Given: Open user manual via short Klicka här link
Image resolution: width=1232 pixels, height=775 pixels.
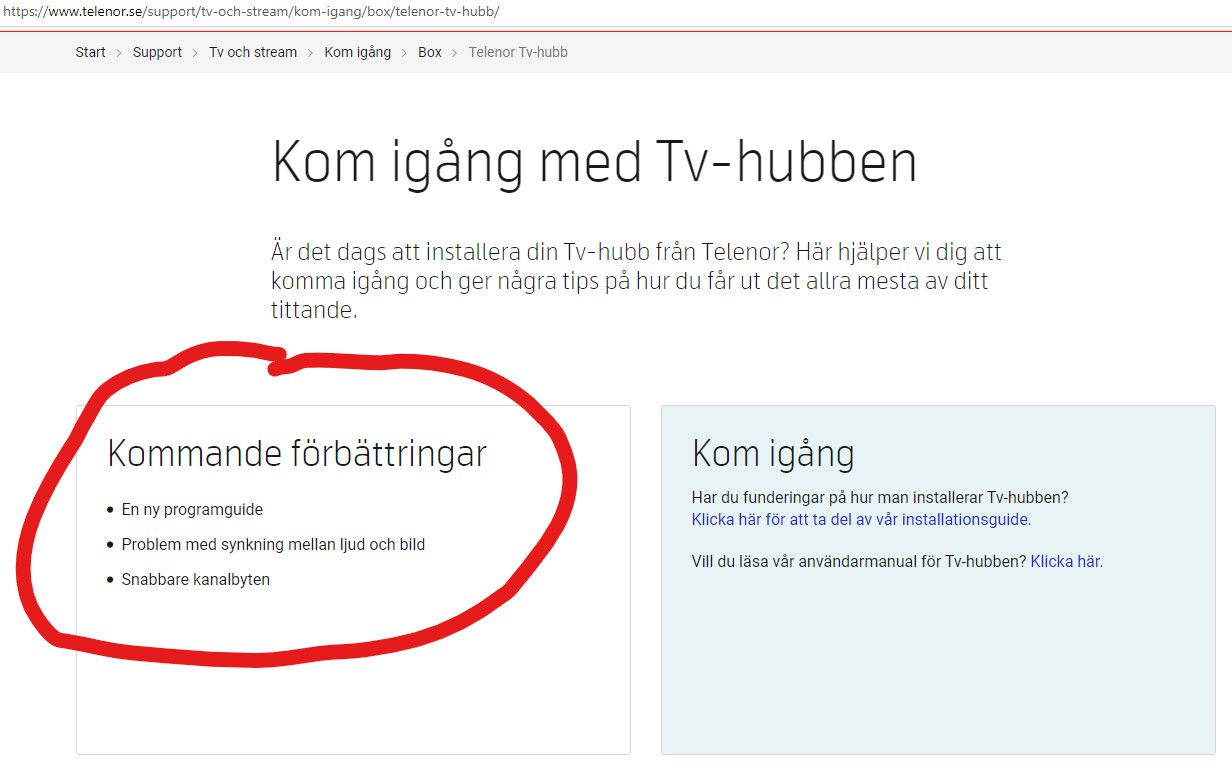Looking at the screenshot, I should pos(1065,562).
